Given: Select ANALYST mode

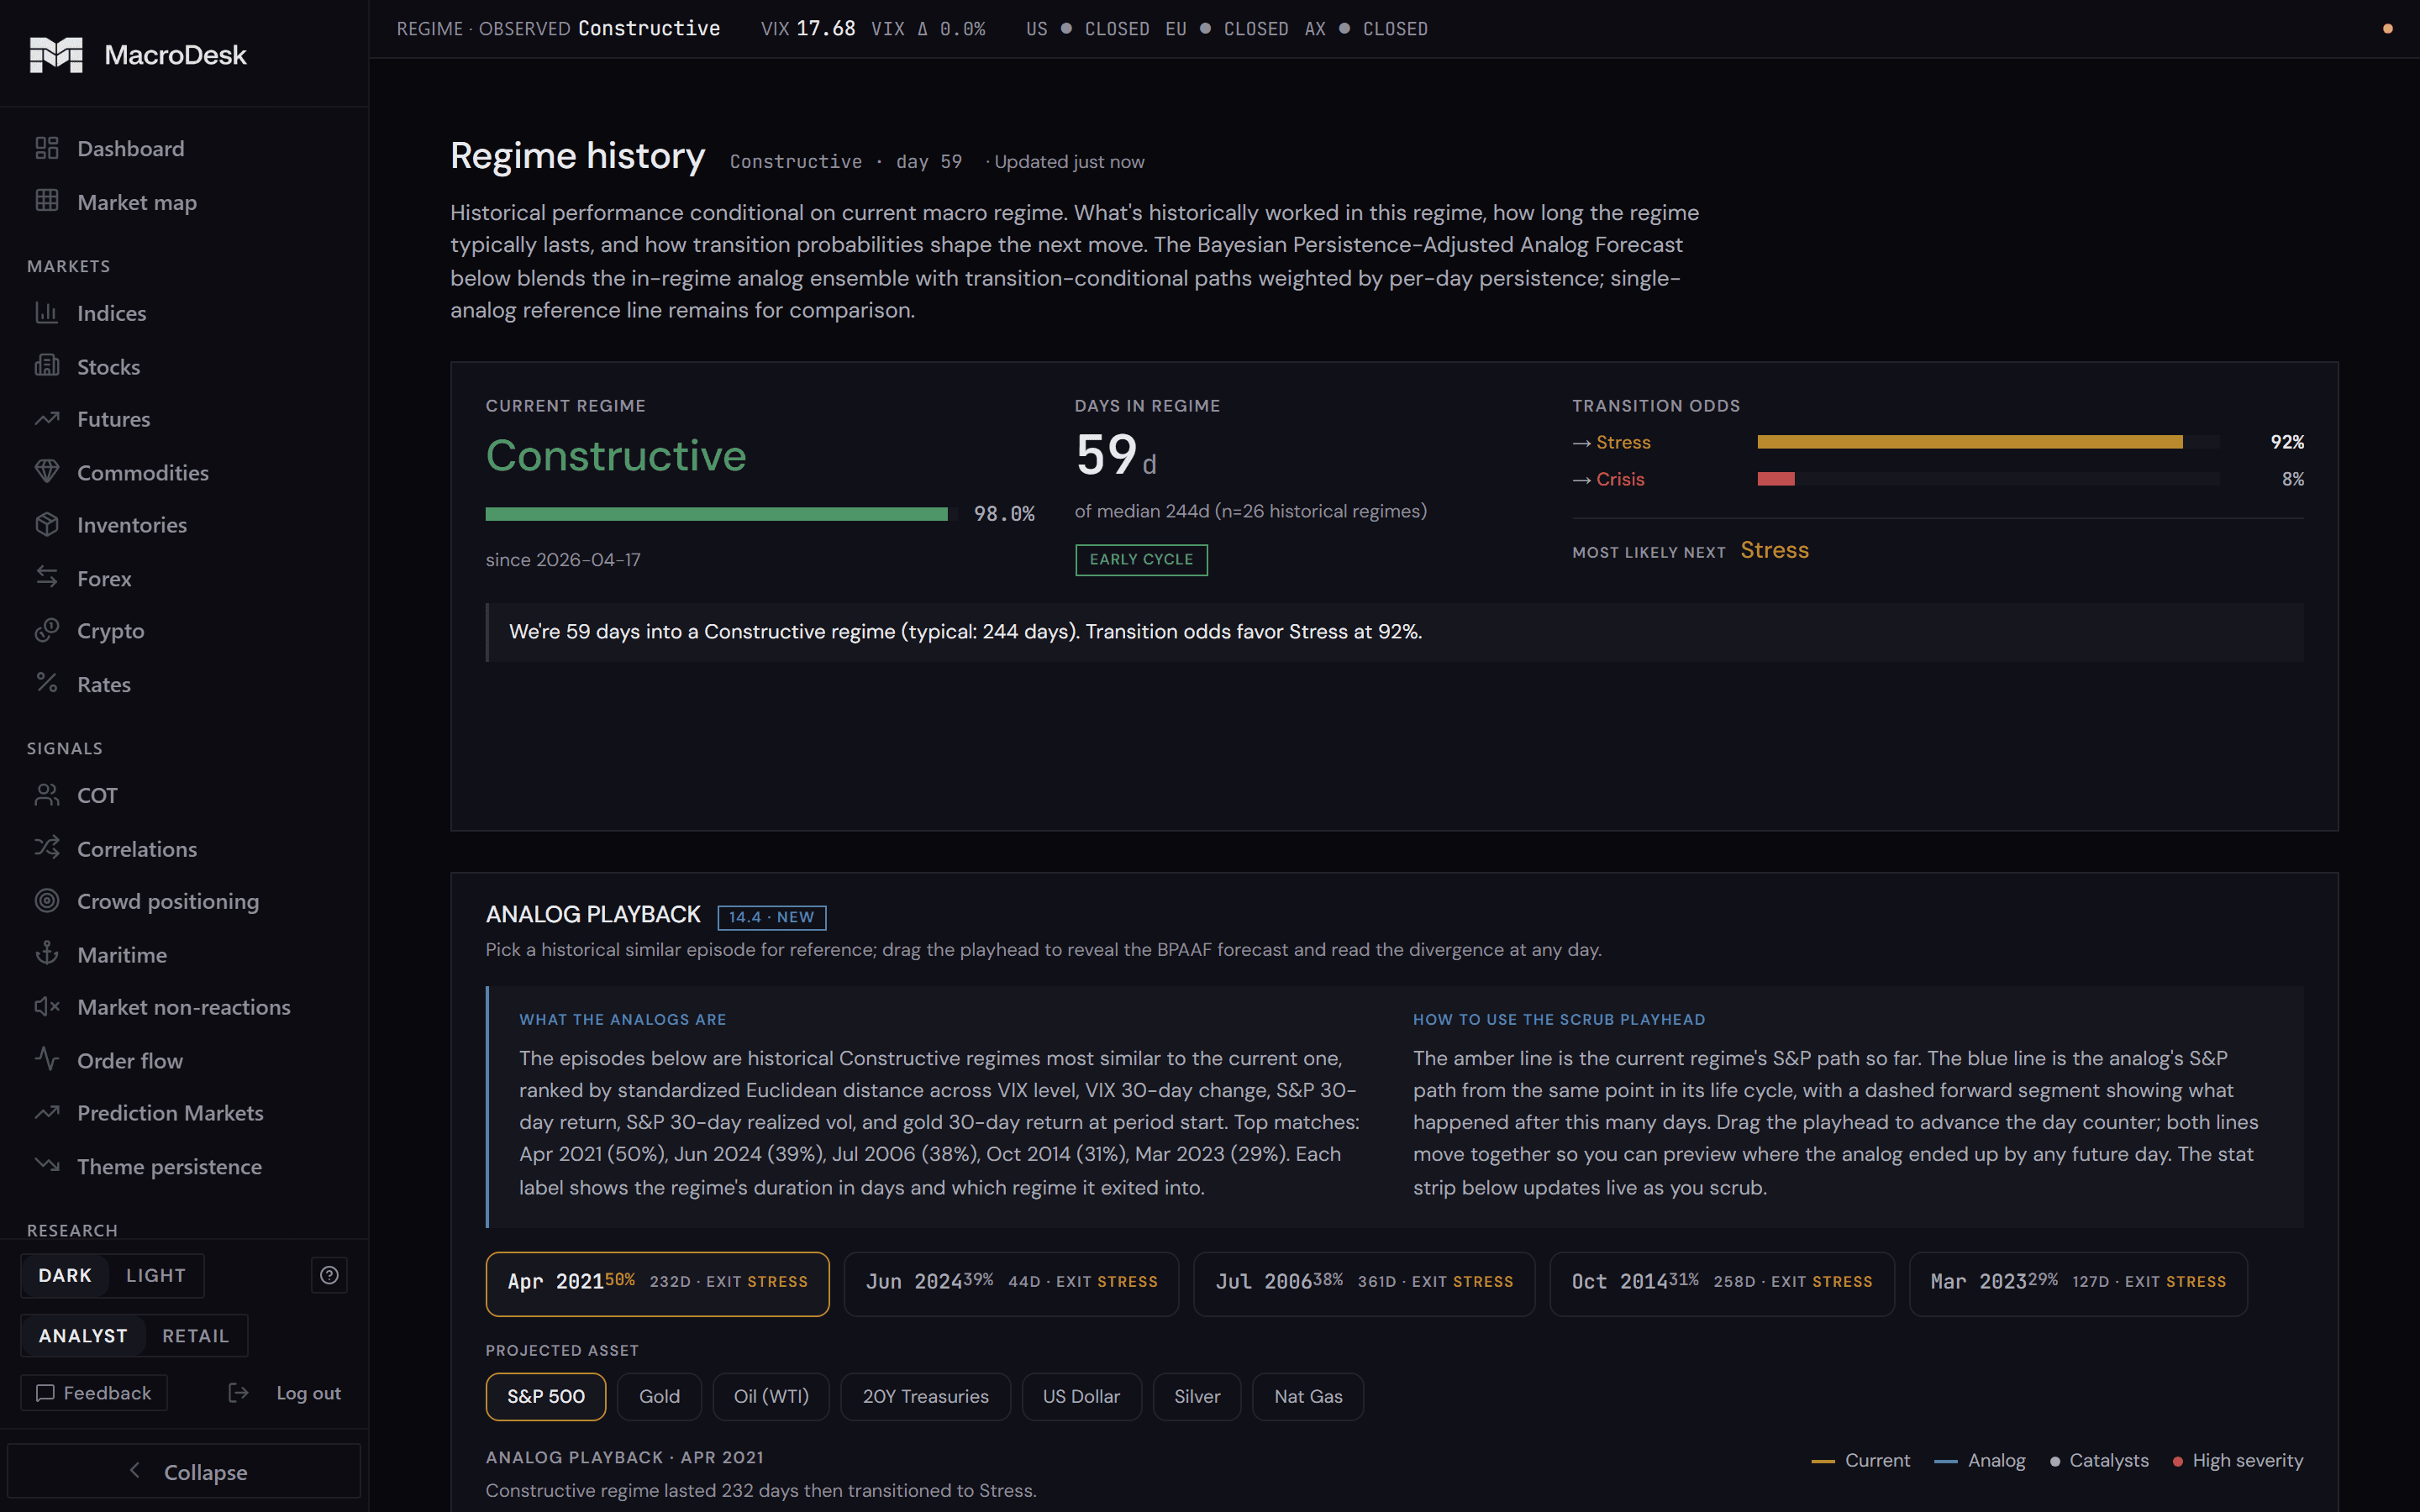Looking at the screenshot, I should (83, 1335).
